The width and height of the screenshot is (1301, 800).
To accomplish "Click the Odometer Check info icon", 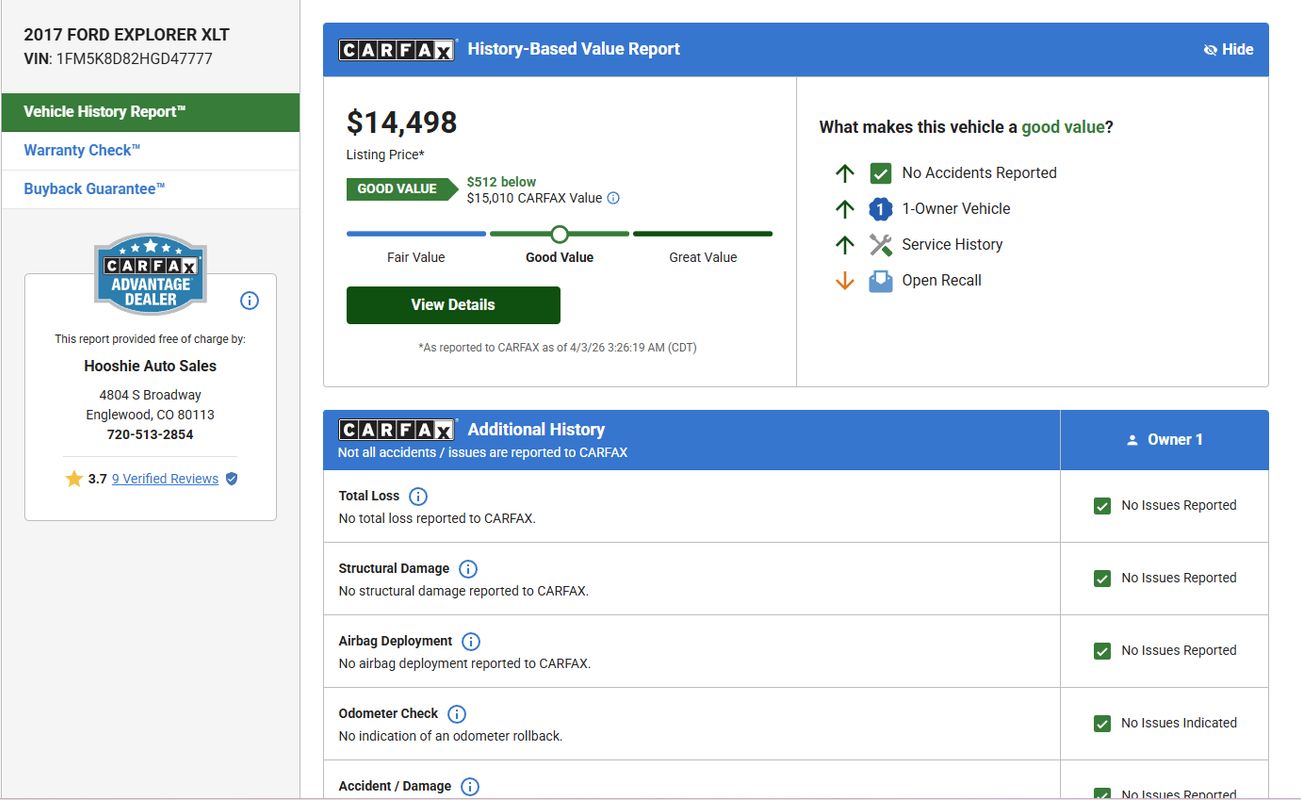I will 457,714.
